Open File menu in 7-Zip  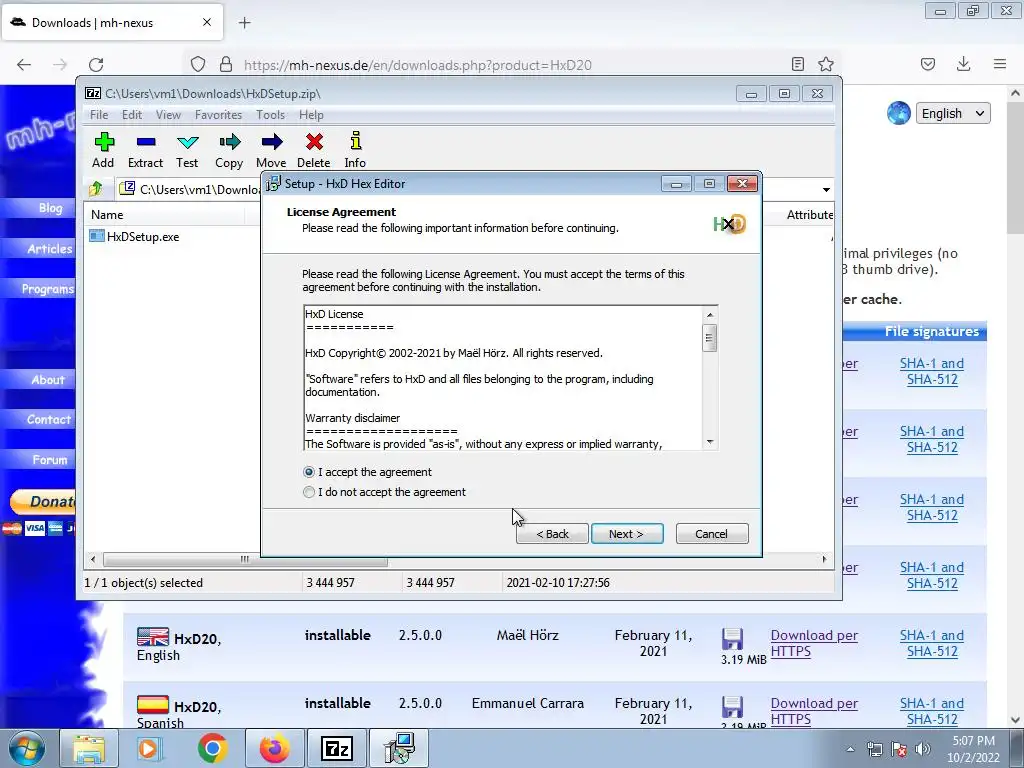[x=99, y=115]
